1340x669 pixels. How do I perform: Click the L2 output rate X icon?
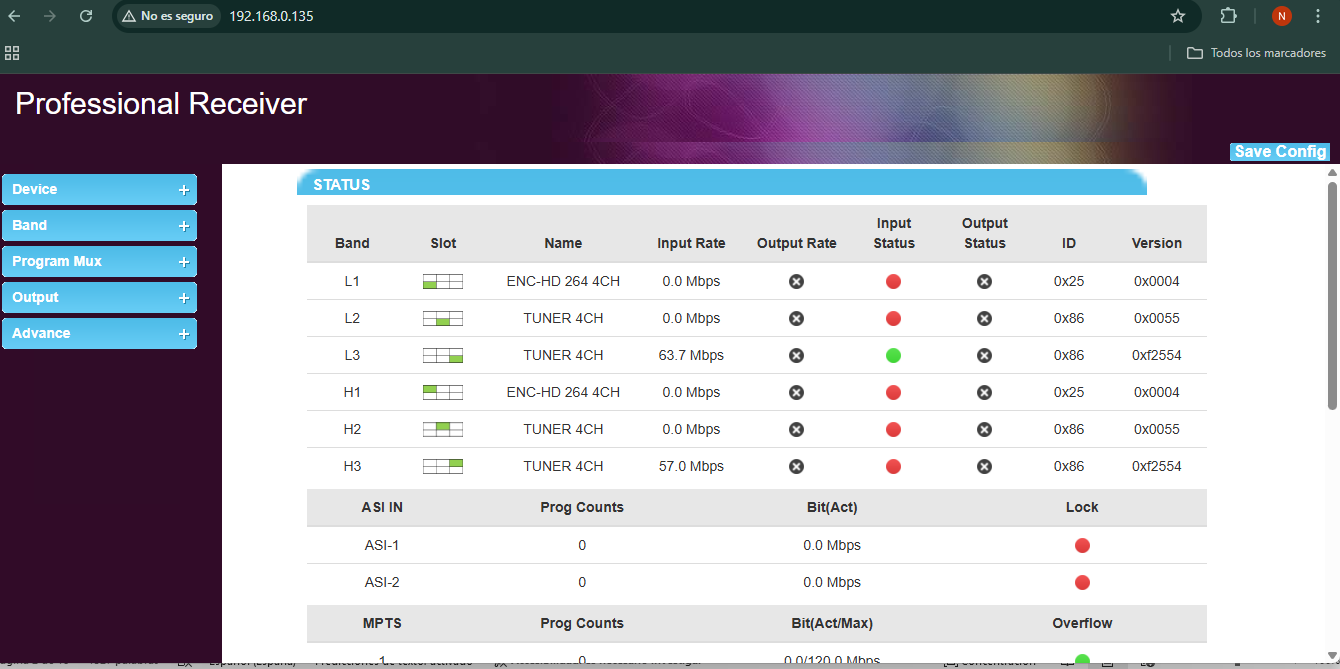[796, 319]
